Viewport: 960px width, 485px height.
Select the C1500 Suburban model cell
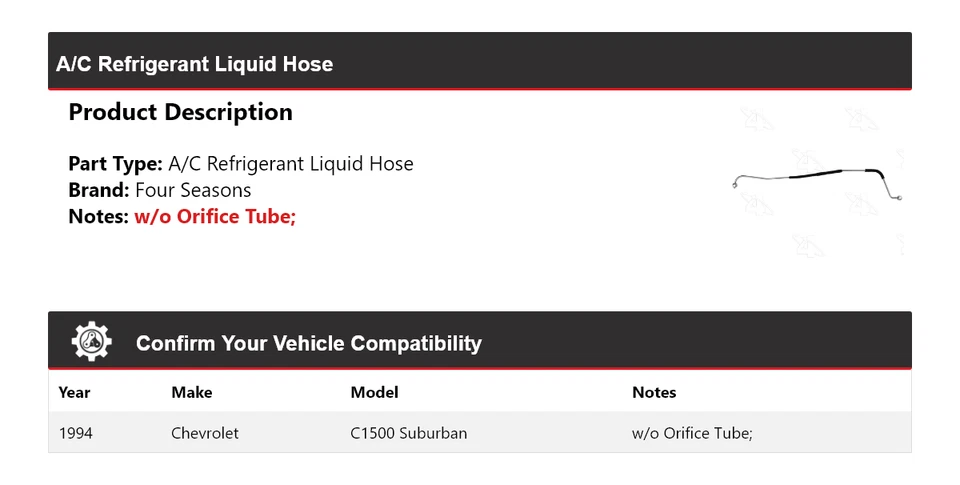(408, 433)
